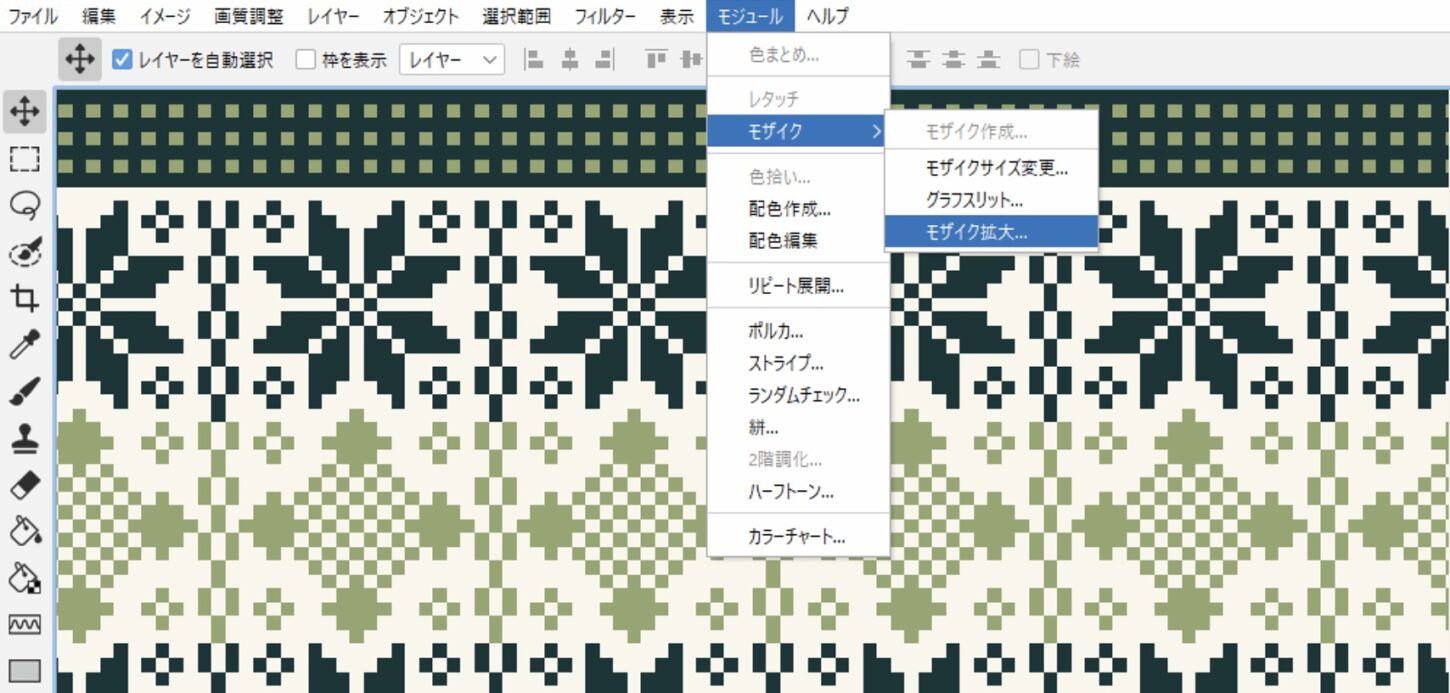Choose グラフスリット... from submenu
Image resolution: width=1450 pixels, height=693 pixels.
(991, 200)
